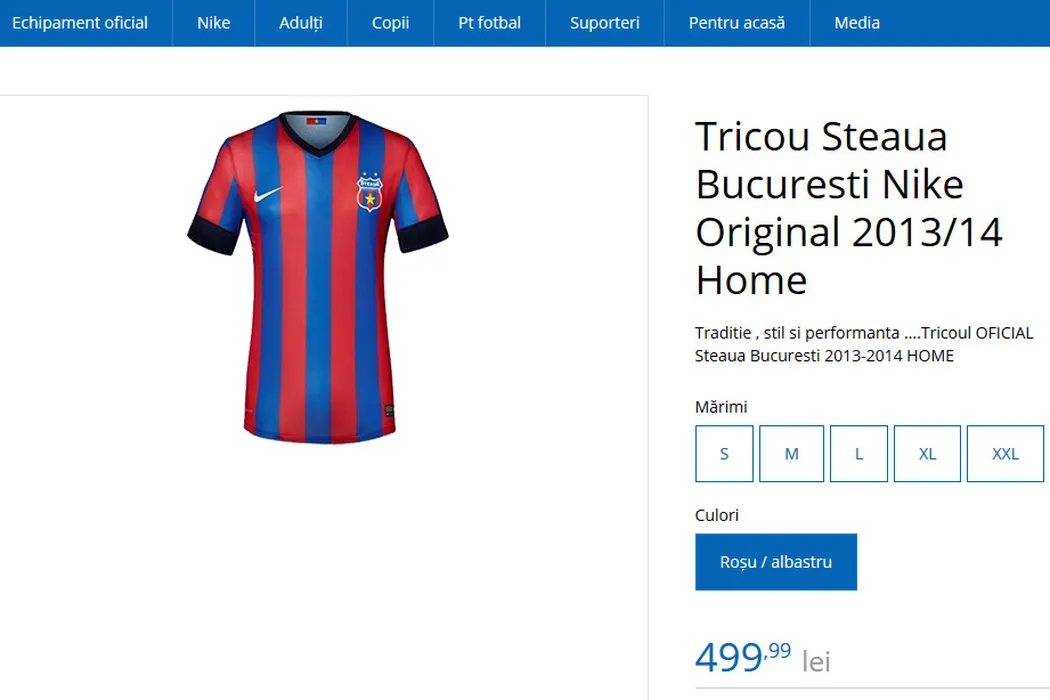Go to the Nike category
Screen dimensions: 1050x700
(x=213, y=23)
